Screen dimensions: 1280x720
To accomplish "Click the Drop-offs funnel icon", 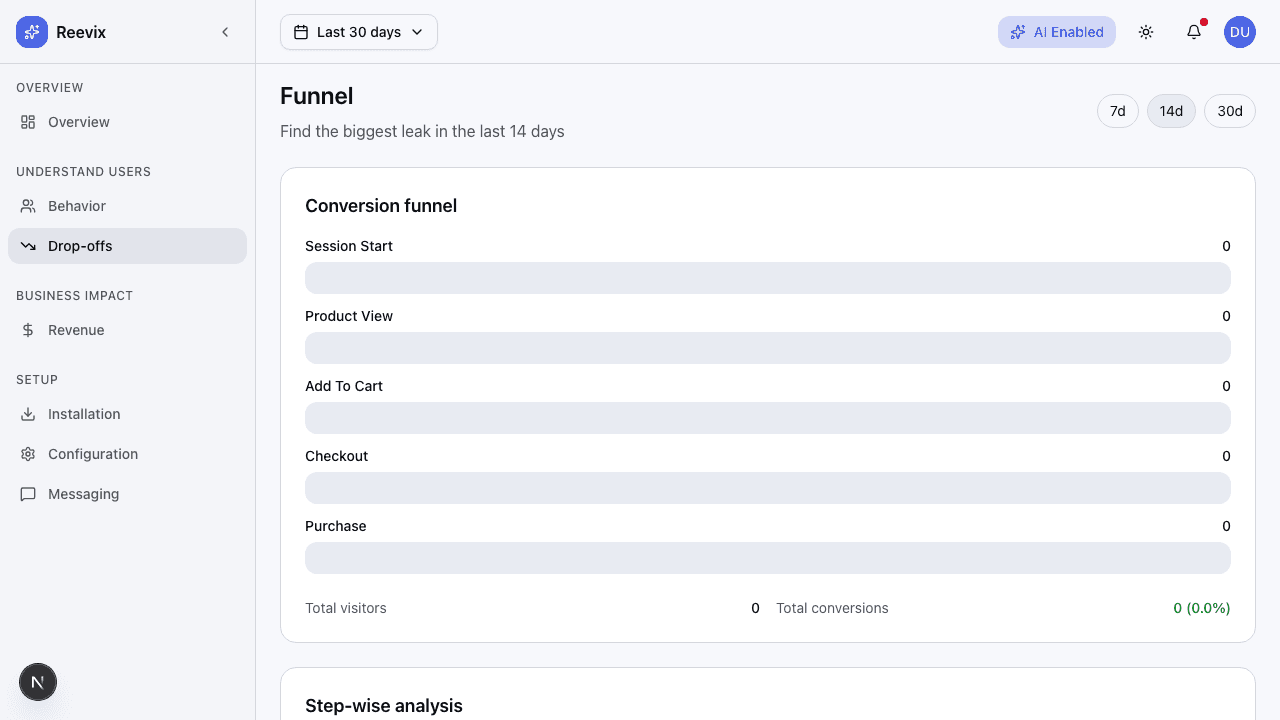I will 28,246.
